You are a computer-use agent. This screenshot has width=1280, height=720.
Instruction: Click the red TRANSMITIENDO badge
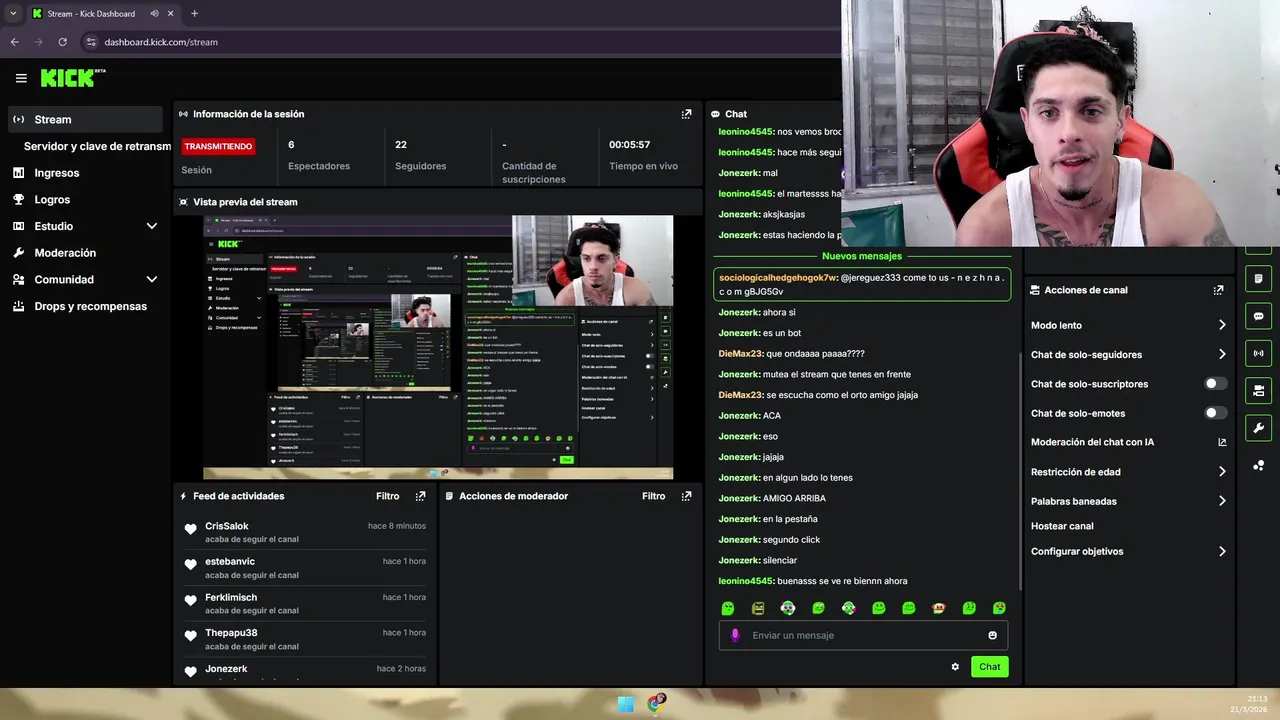[x=218, y=146]
